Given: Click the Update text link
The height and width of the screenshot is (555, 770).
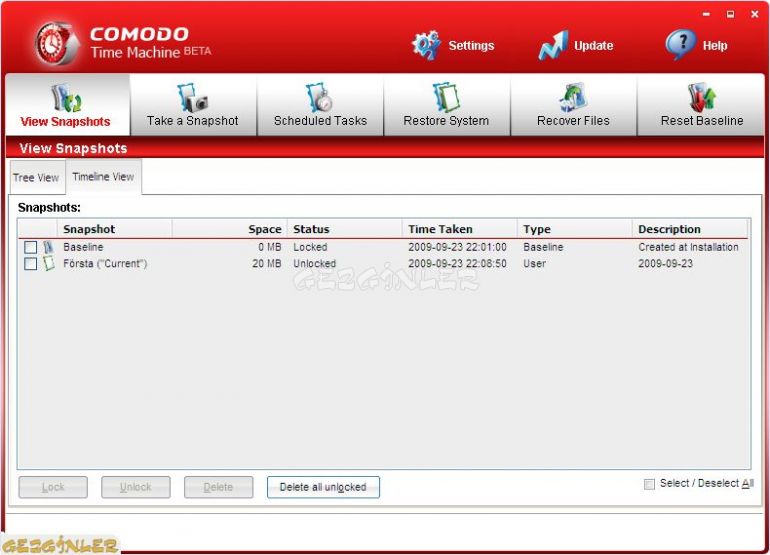Looking at the screenshot, I should pyautogui.click(x=594, y=46).
